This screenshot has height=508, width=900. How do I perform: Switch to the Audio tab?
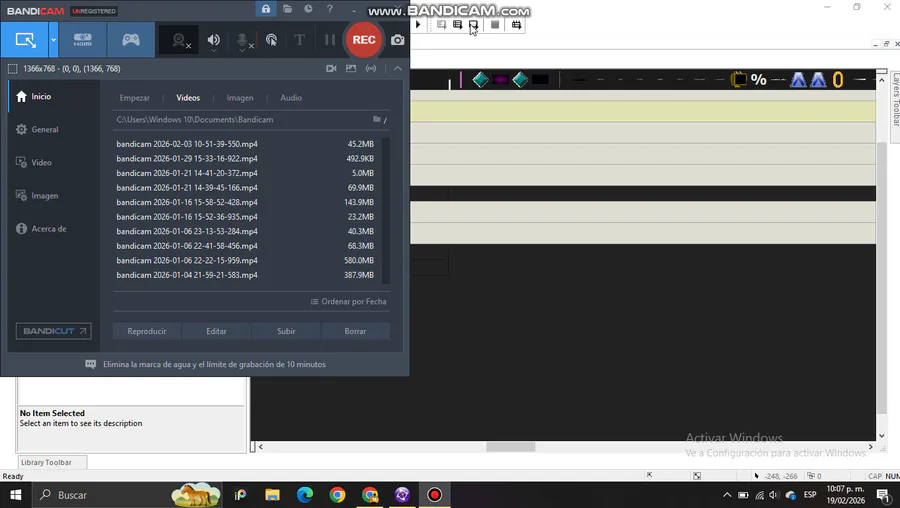[291, 98]
